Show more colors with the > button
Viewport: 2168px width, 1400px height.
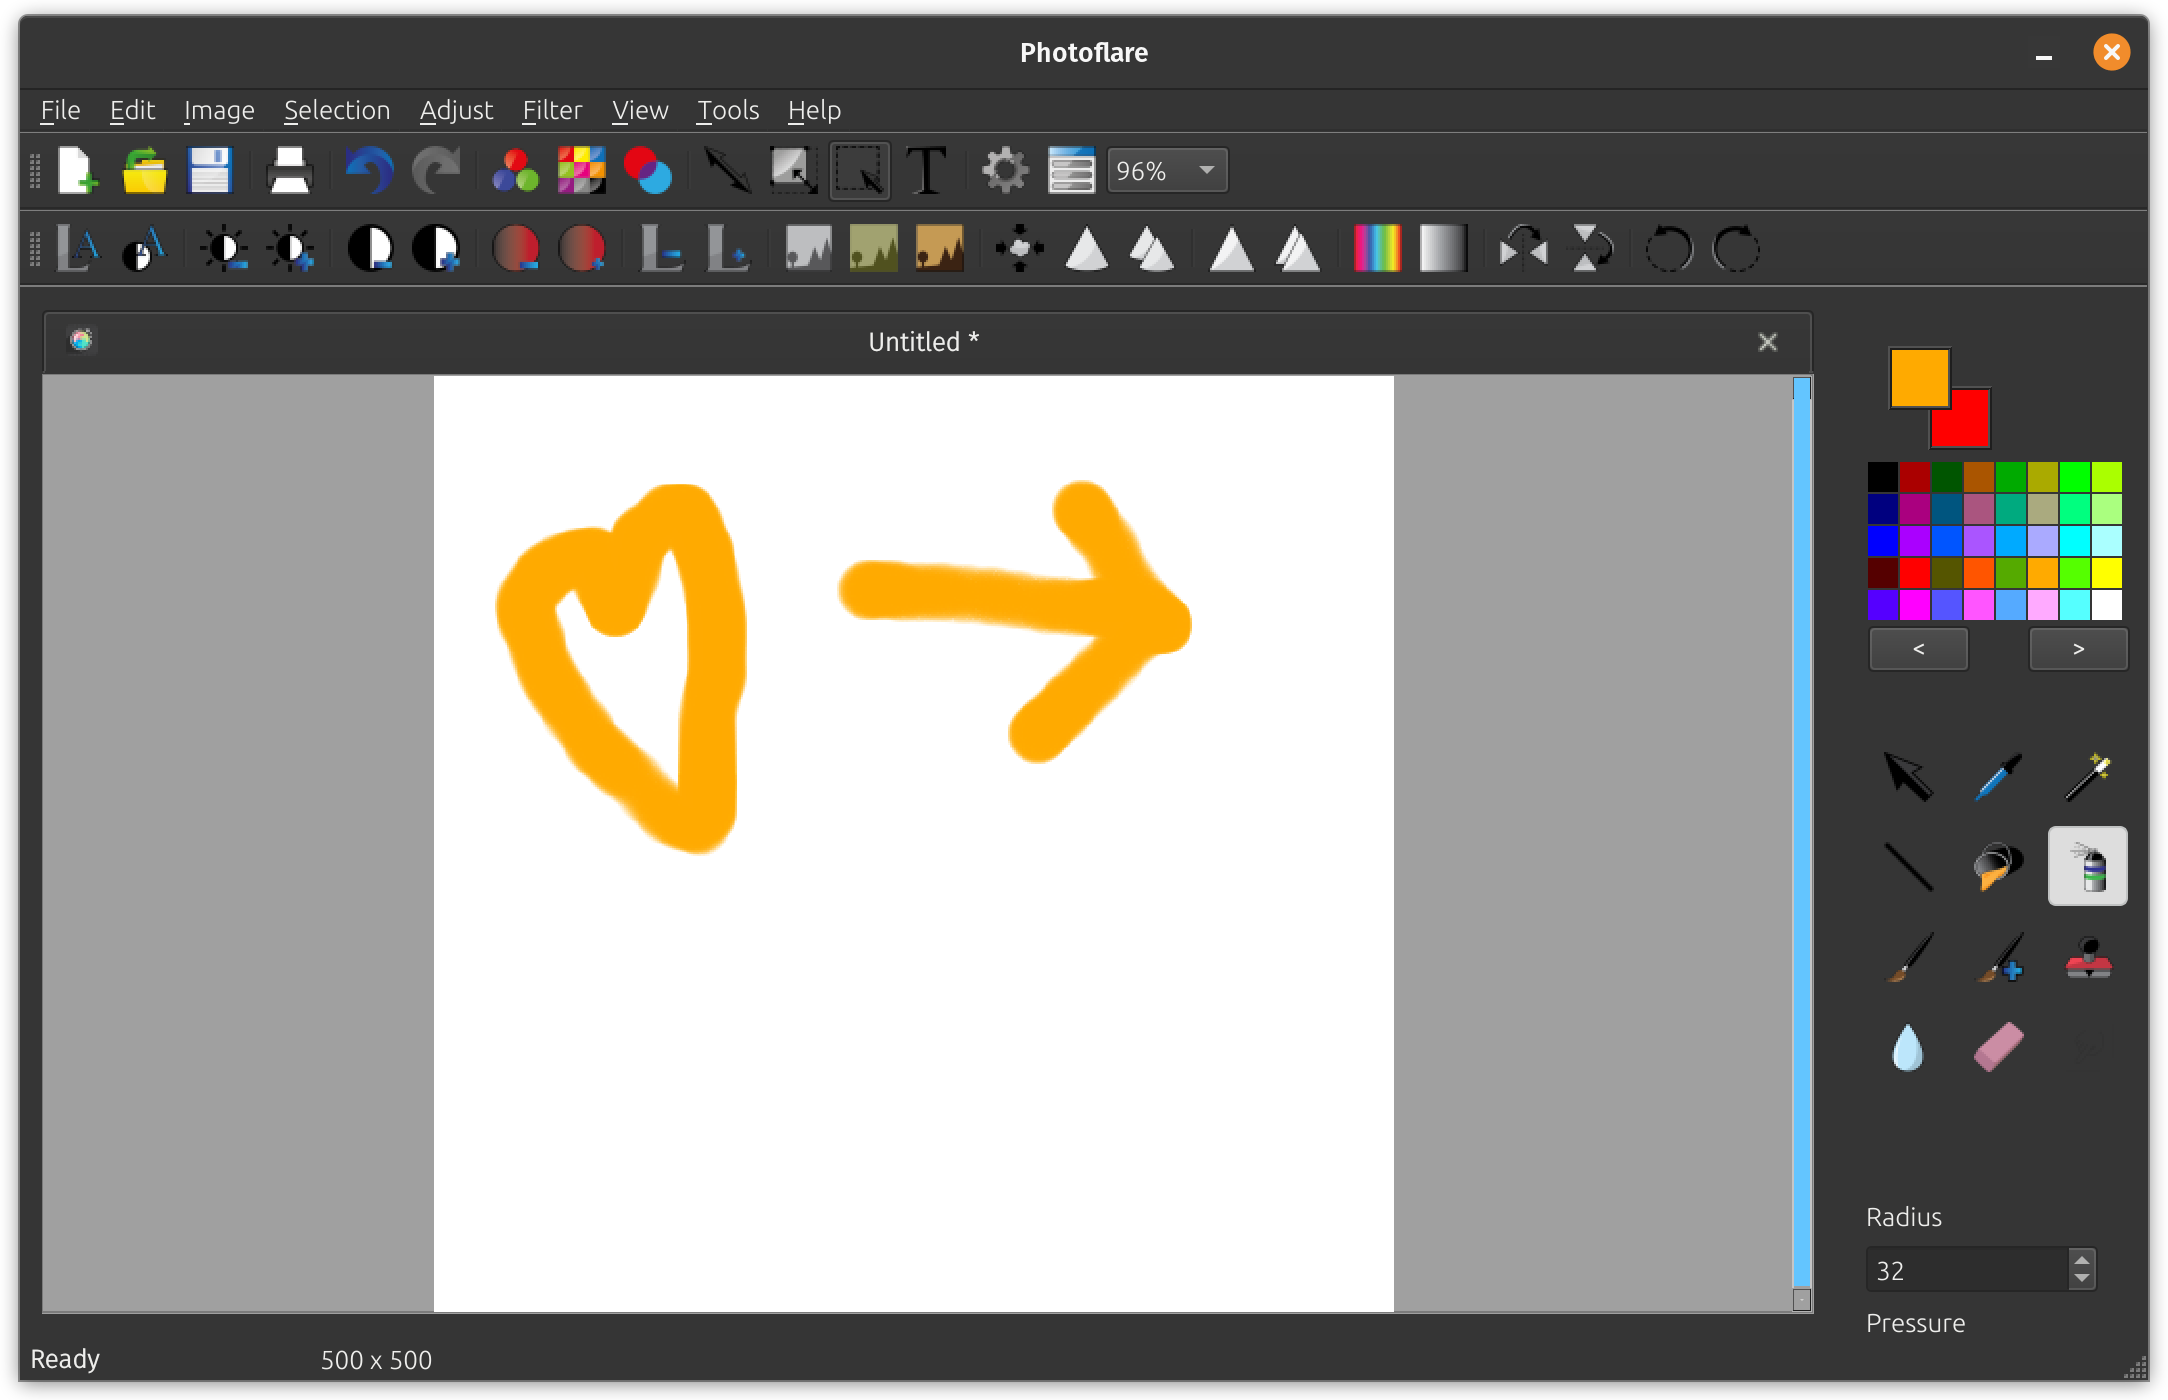(2078, 648)
